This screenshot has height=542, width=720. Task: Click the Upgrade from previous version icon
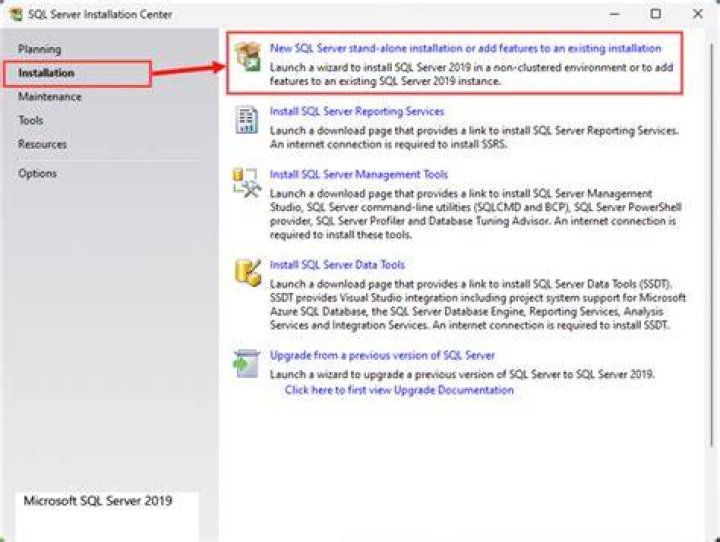click(247, 363)
